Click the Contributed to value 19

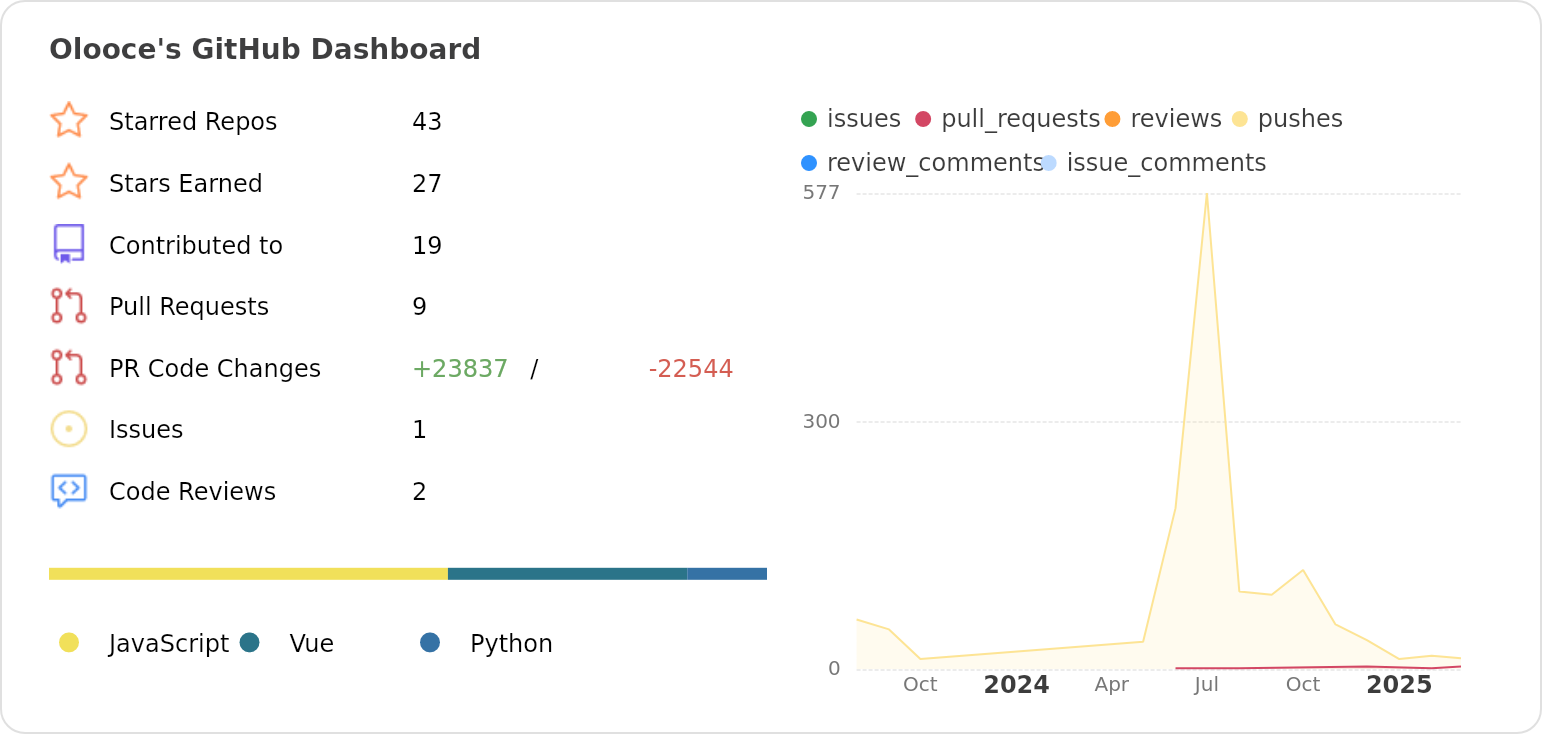(x=427, y=246)
